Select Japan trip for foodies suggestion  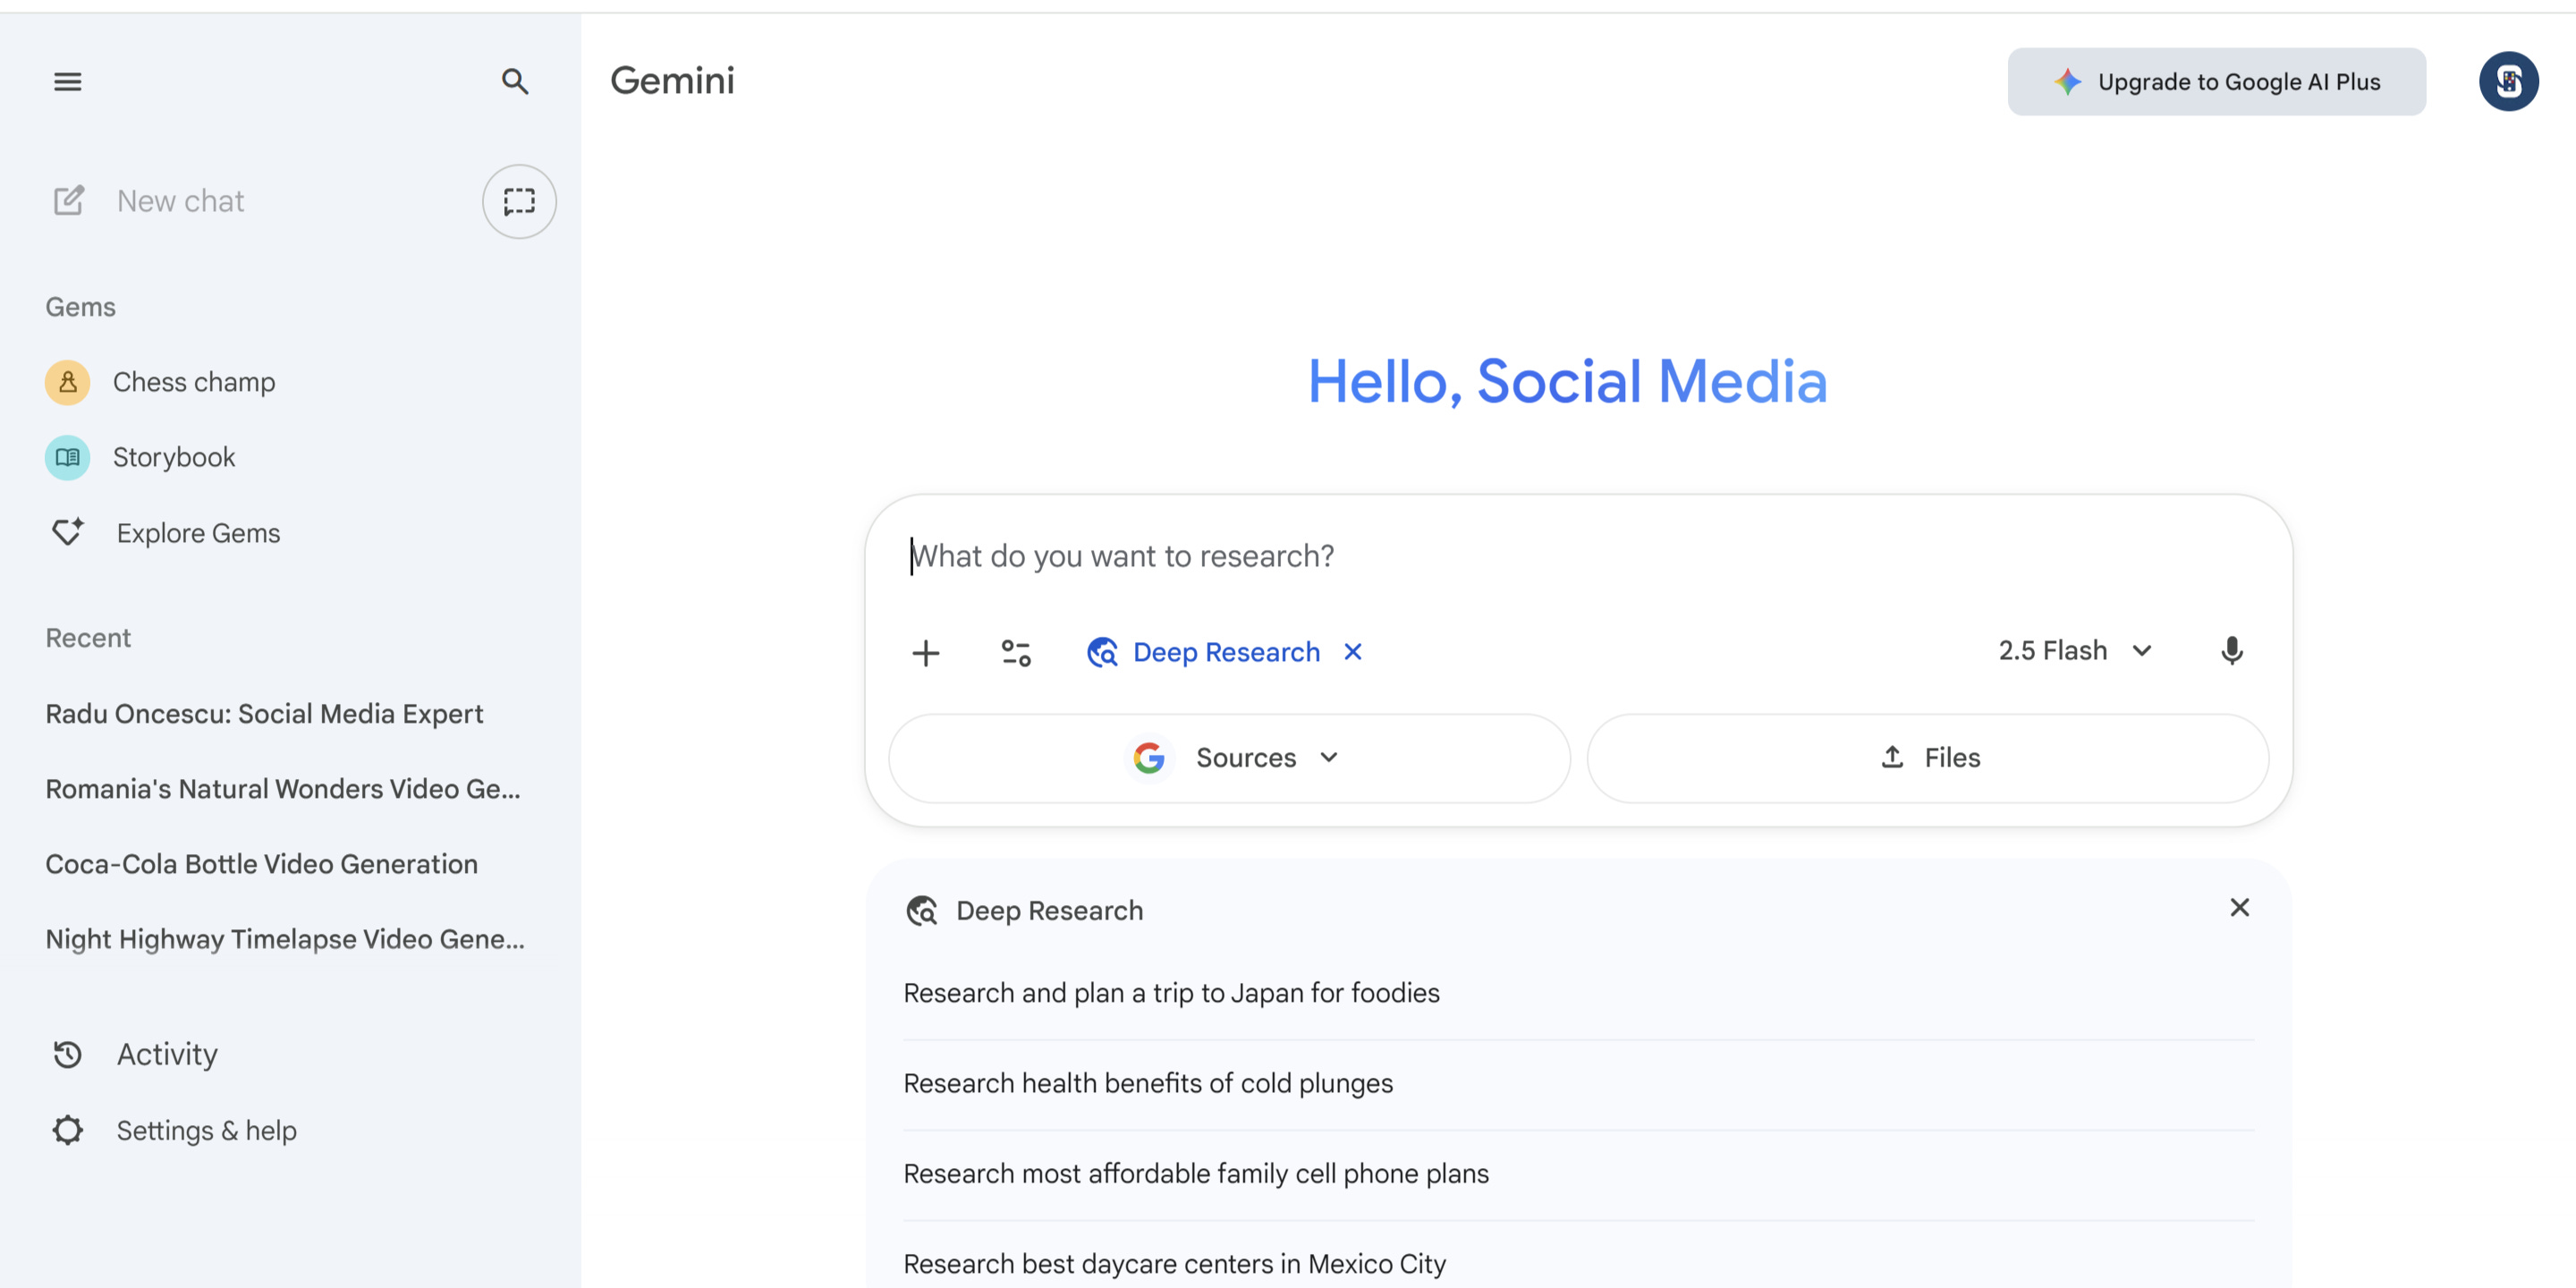point(1171,993)
